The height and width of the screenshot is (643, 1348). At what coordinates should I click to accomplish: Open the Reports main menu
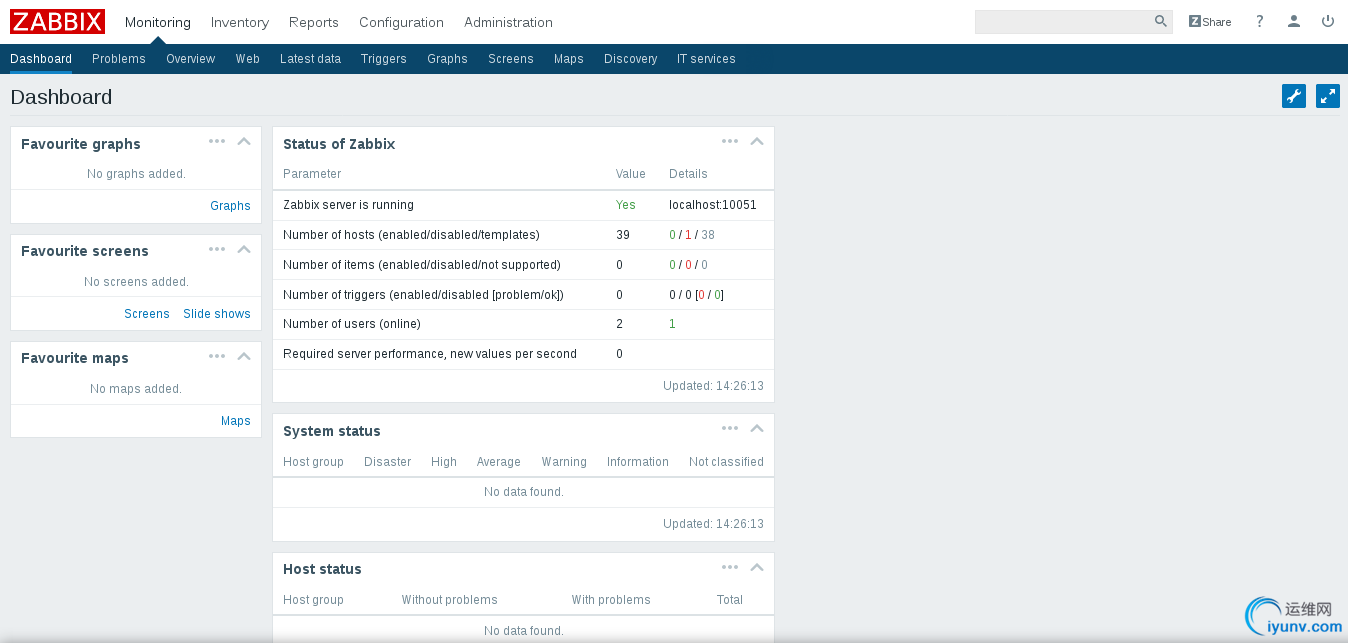tap(314, 22)
